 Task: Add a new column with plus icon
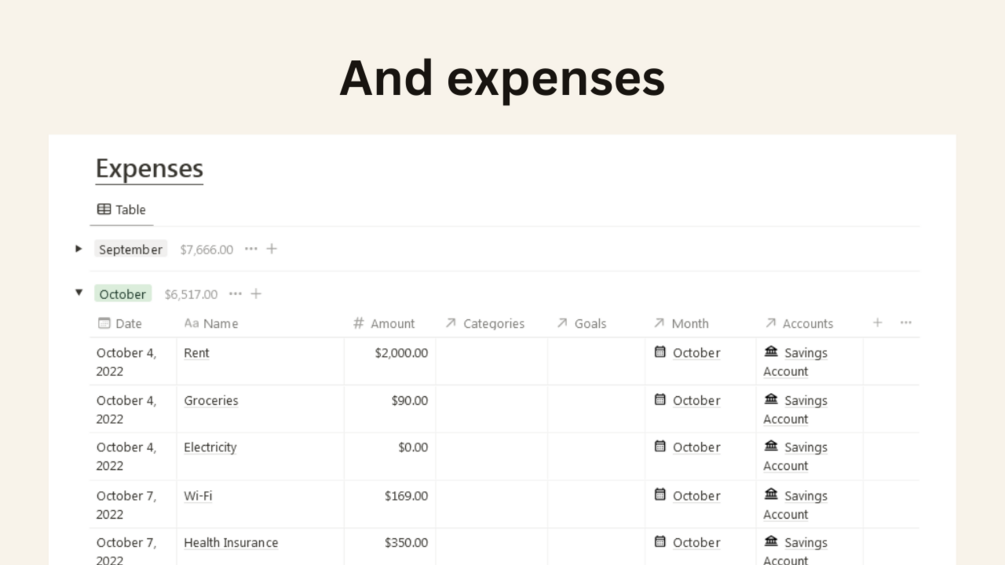click(x=877, y=323)
